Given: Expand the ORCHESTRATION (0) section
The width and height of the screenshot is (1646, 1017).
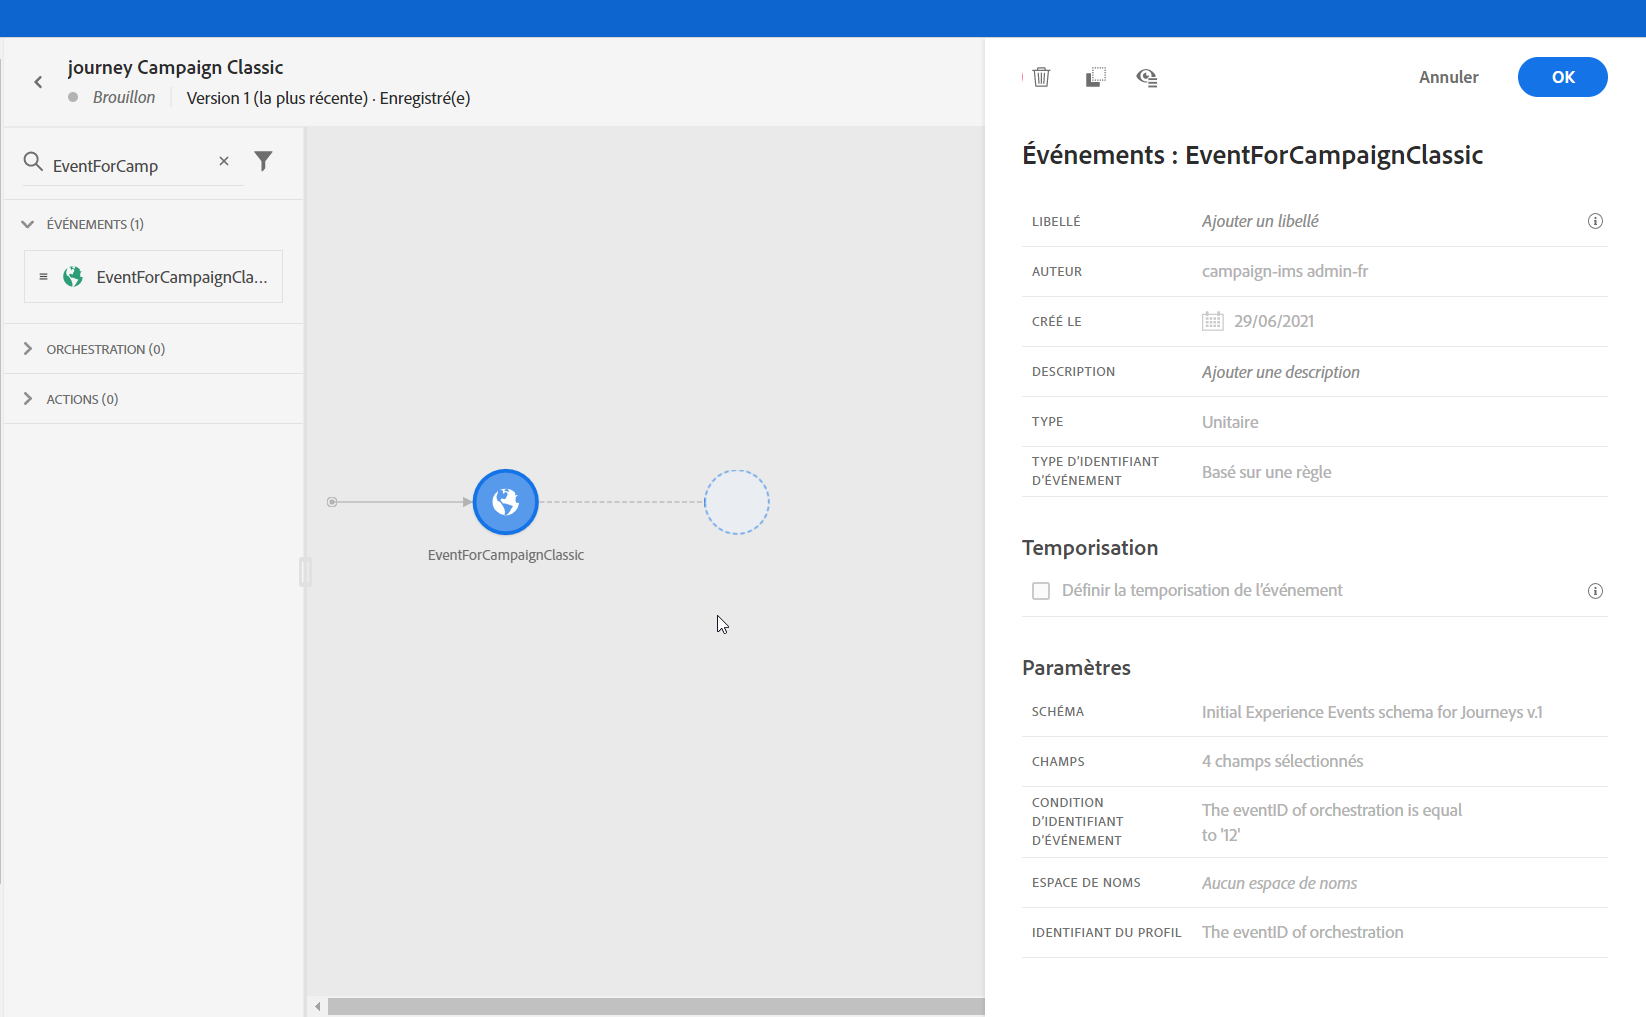Looking at the screenshot, I should click(27, 349).
